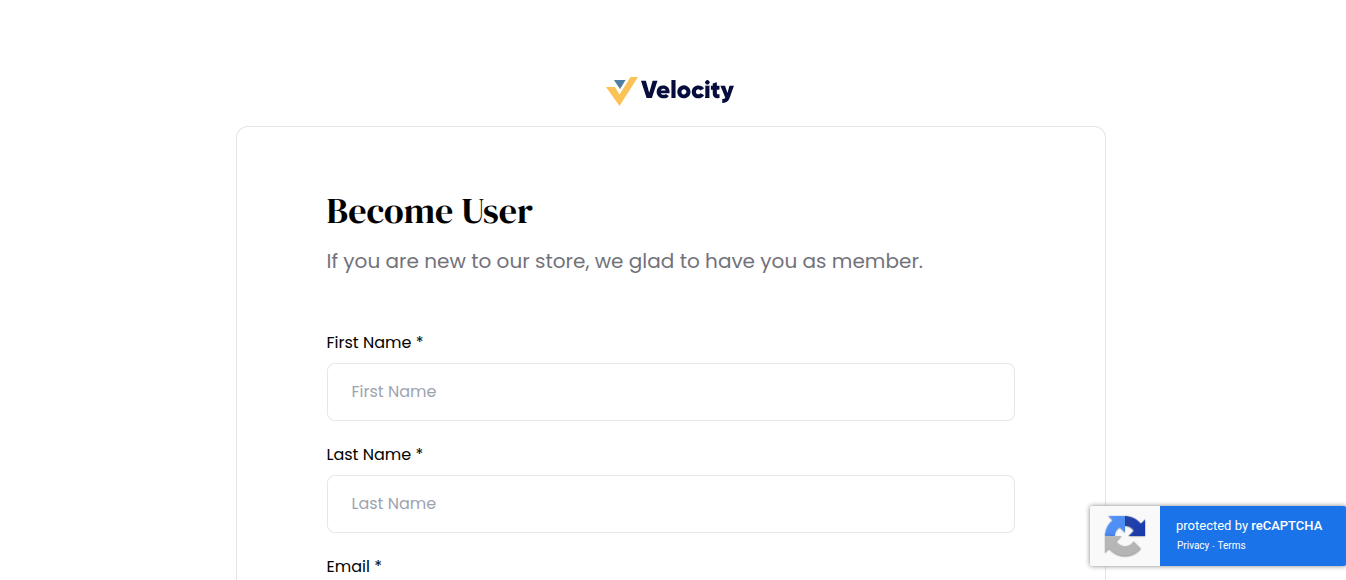Click the Last Name field label

point(368,454)
